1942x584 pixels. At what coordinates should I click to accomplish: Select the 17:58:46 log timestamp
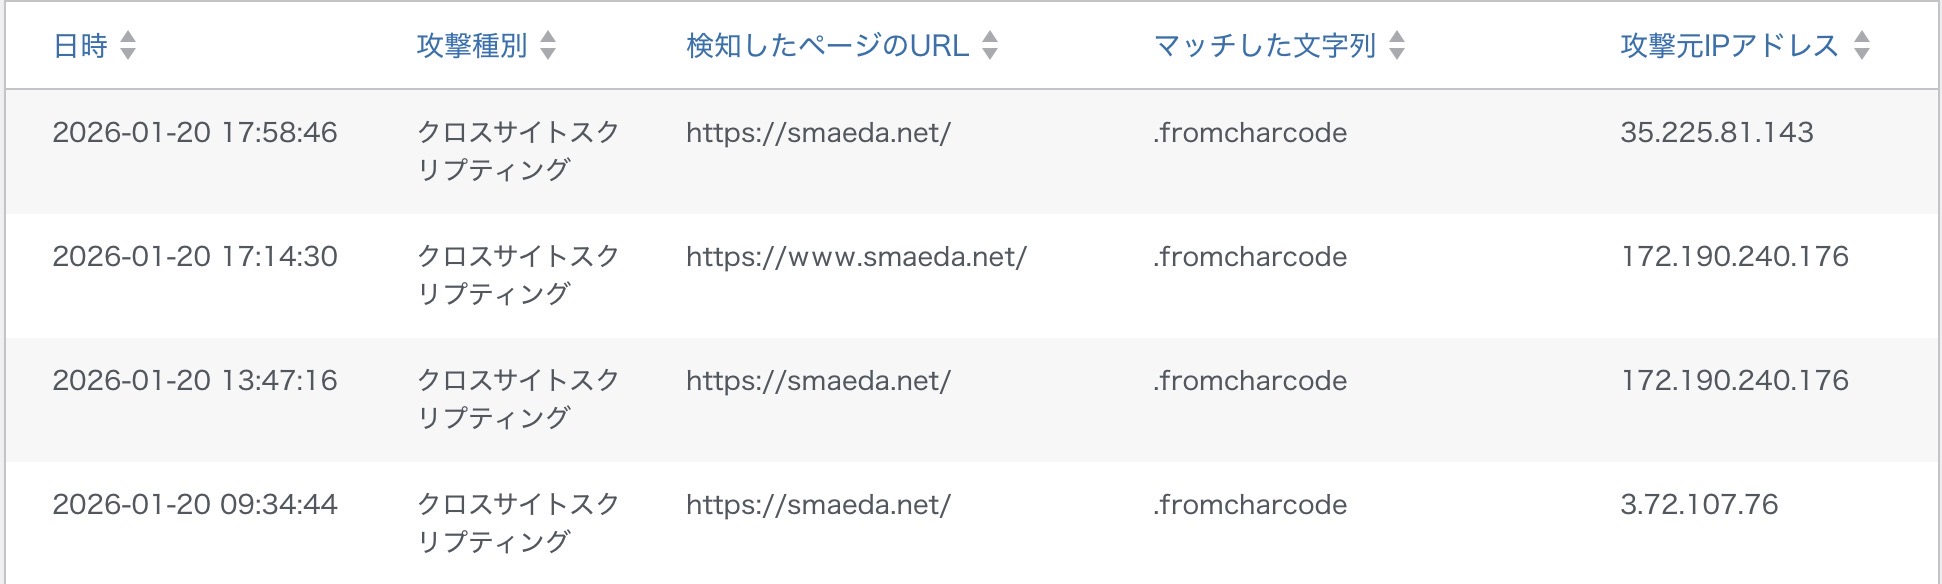click(x=195, y=133)
